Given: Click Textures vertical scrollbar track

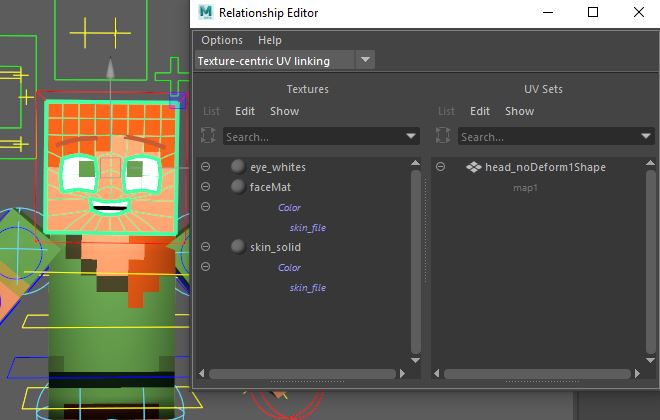Looking at the screenshot, I should click(x=415, y=261).
